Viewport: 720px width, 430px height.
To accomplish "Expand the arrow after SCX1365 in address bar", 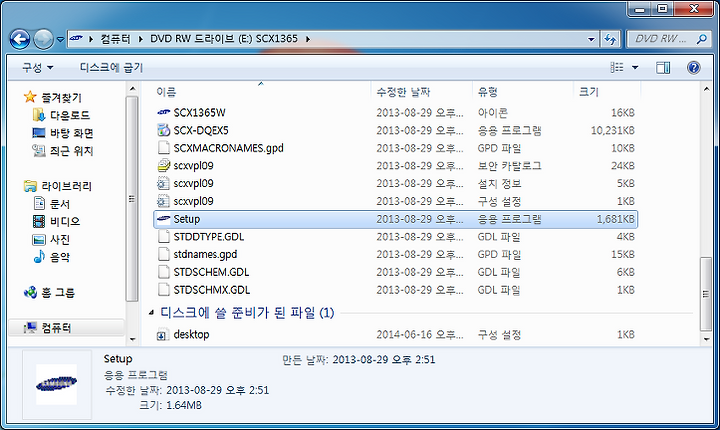I will (x=308, y=40).
